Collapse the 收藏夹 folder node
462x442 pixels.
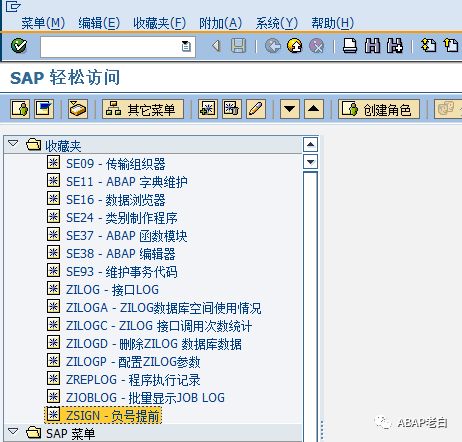(13, 144)
